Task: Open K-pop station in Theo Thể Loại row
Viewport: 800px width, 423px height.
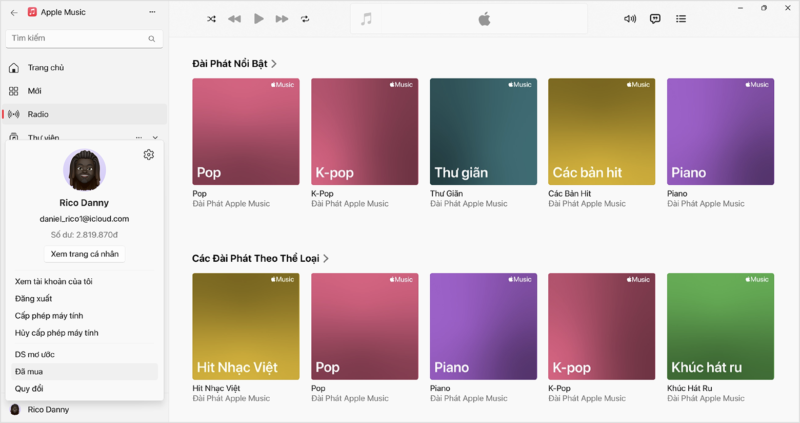Action: tap(602, 326)
